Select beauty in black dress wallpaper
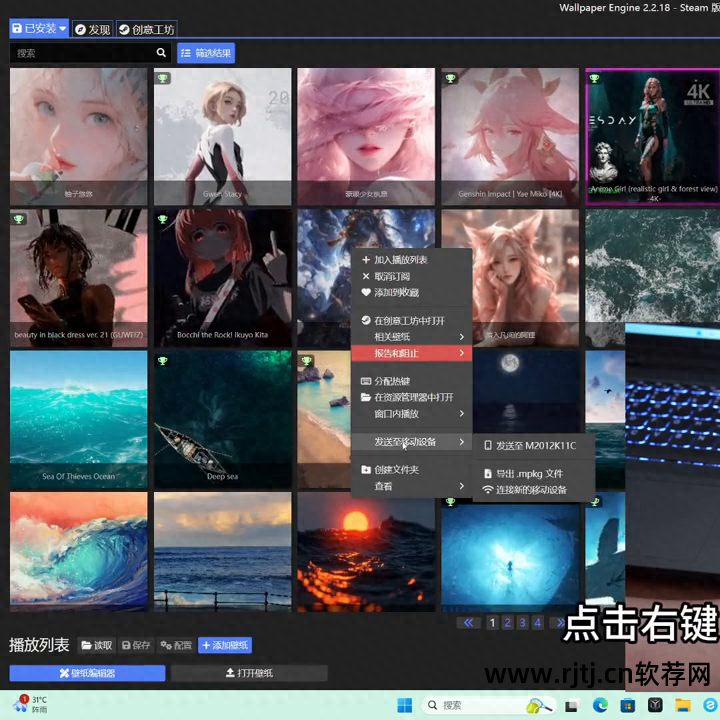The width and height of the screenshot is (720, 720). [79, 278]
